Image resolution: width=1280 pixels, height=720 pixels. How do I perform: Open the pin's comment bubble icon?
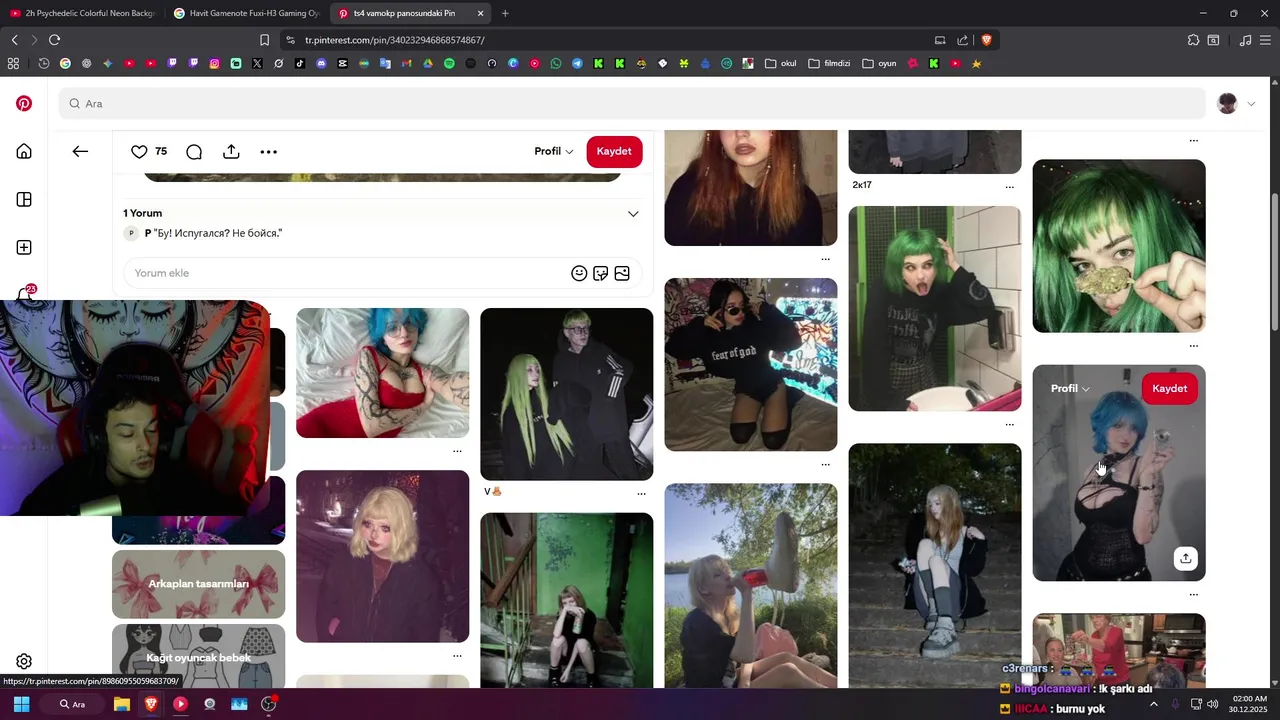click(194, 151)
